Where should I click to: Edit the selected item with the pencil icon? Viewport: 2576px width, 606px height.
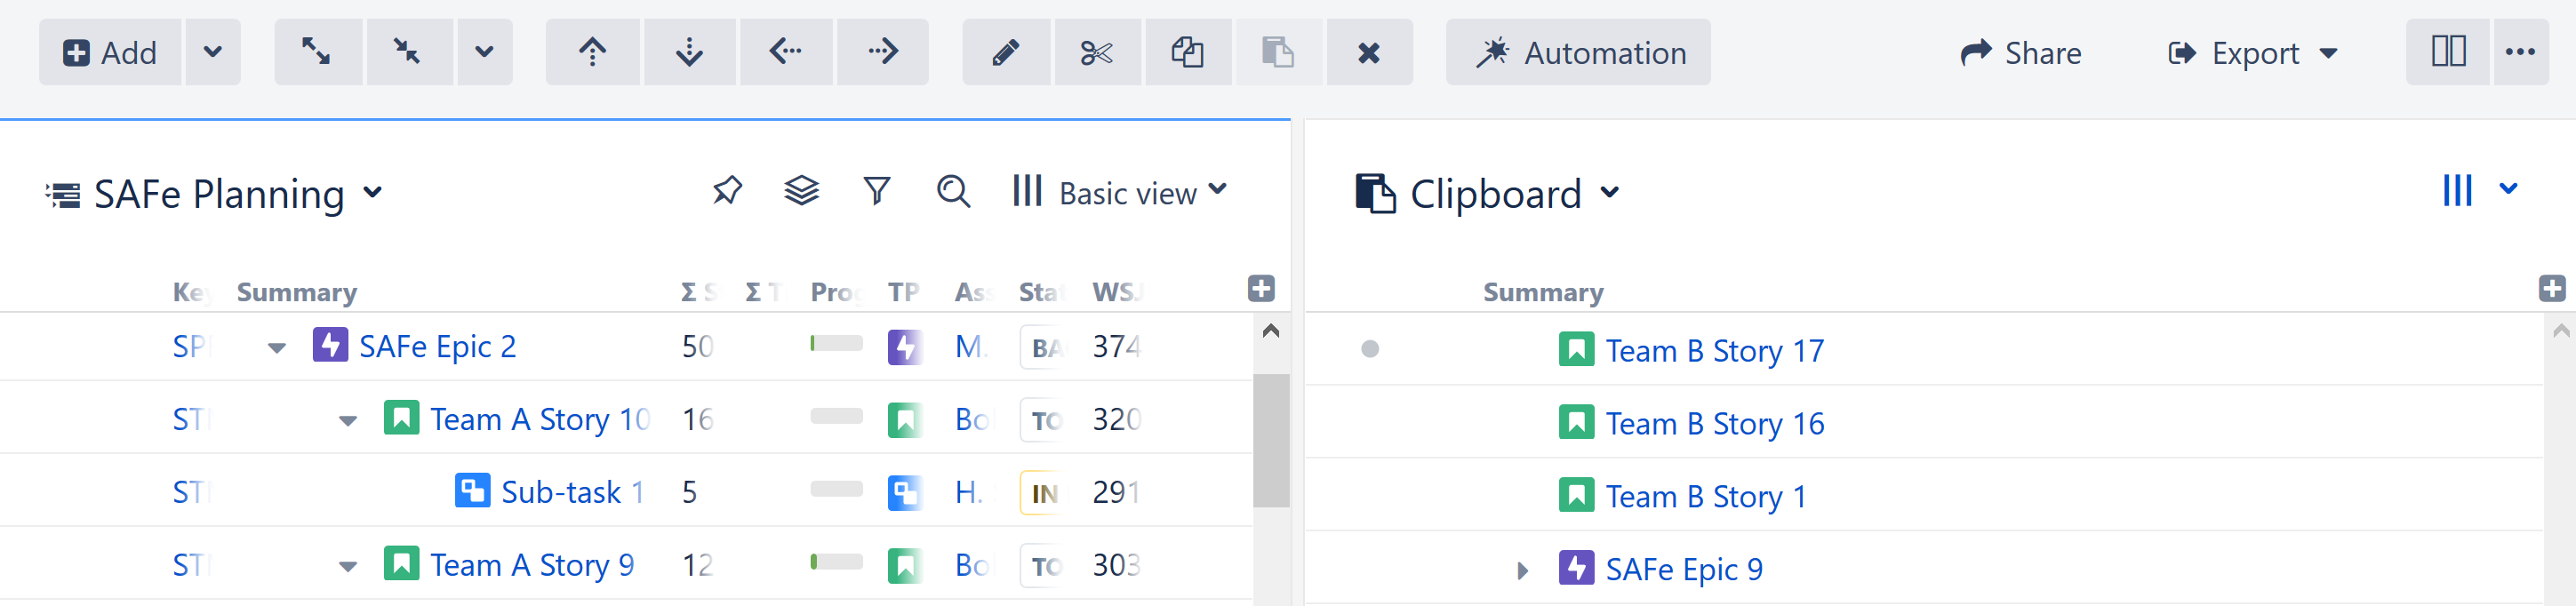tap(1006, 52)
